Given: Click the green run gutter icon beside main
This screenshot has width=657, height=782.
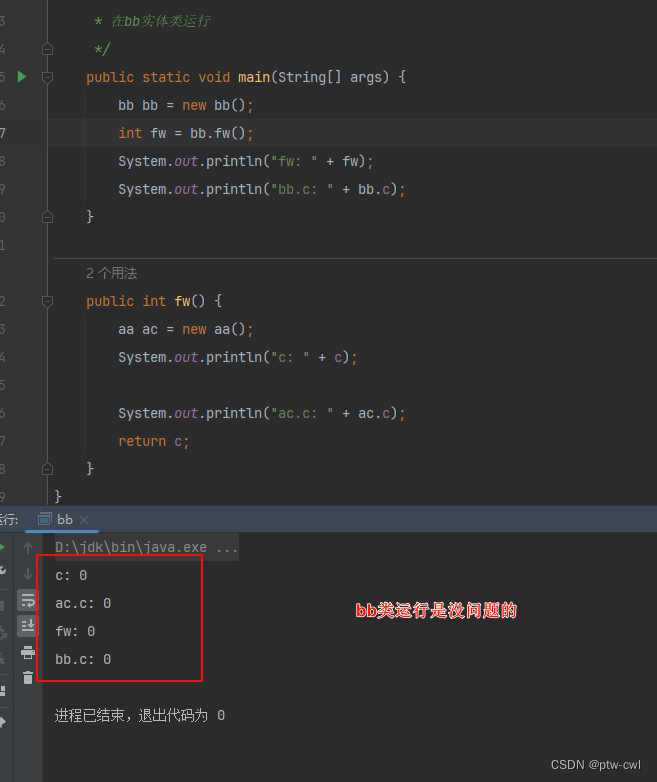Looking at the screenshot, I should click(22, 77).
